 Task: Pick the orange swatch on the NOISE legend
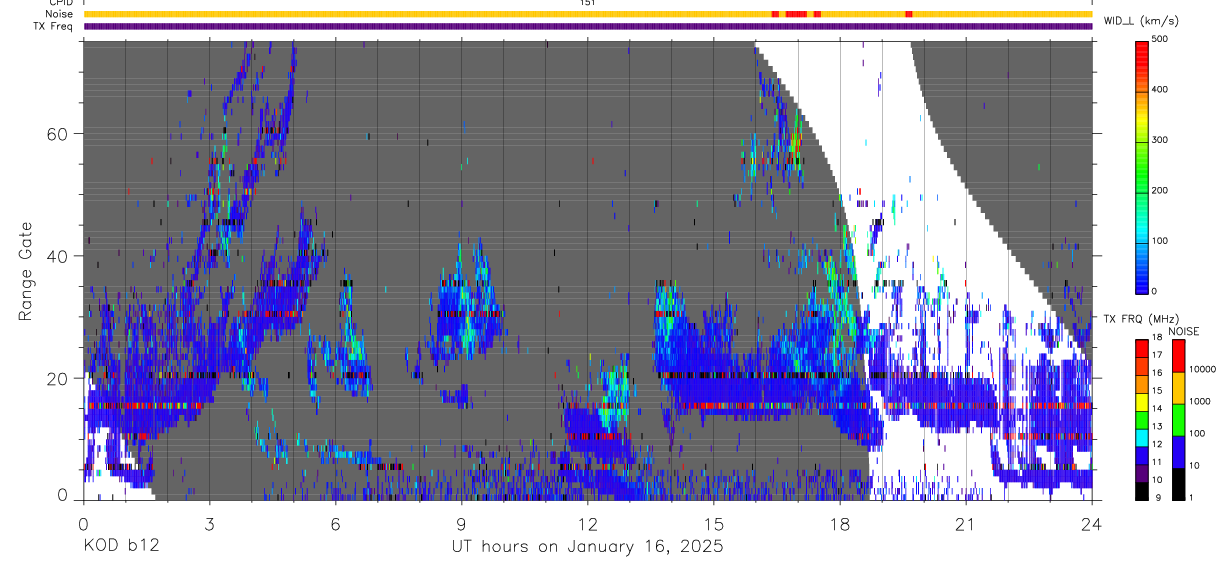[x=1179, y=388]
